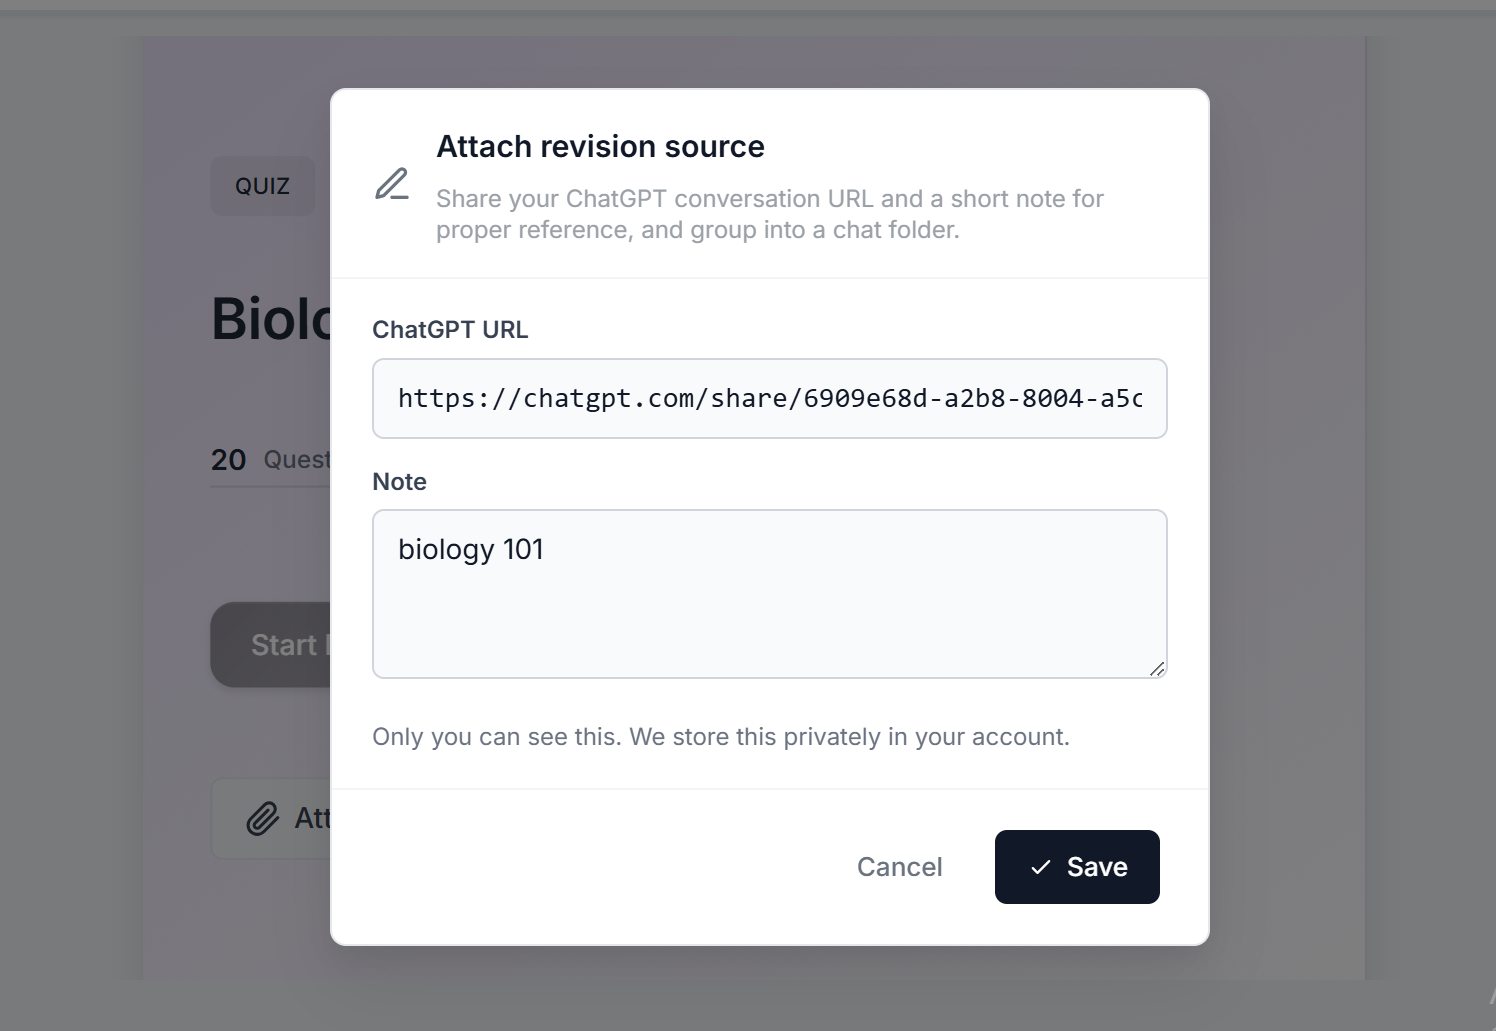Click the paperclip icon on the Attach button

pos(263,818)
